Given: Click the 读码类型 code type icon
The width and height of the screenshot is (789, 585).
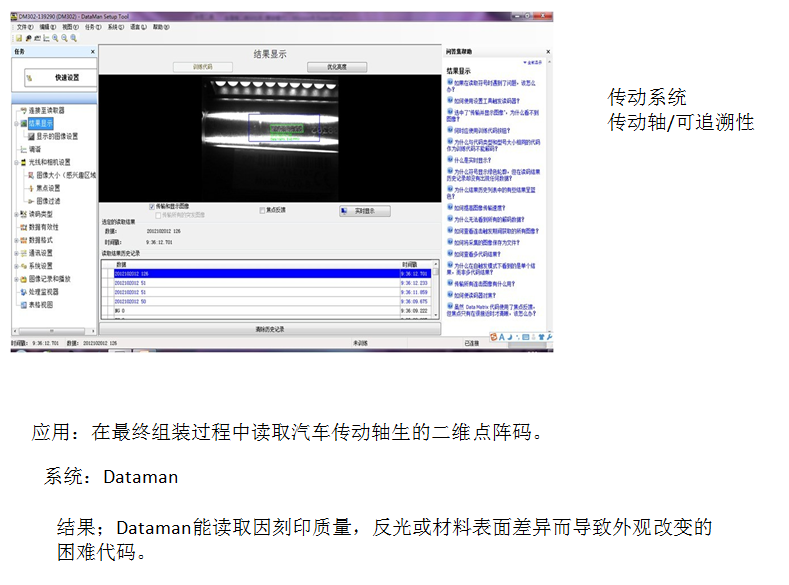Looking at the screenshot, I should click(23, 214).
